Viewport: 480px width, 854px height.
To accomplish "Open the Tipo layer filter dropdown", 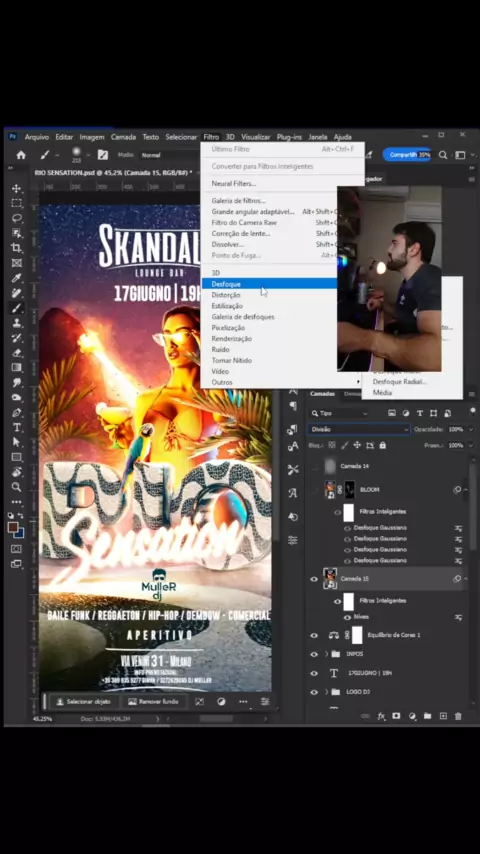I will [339, 413].
